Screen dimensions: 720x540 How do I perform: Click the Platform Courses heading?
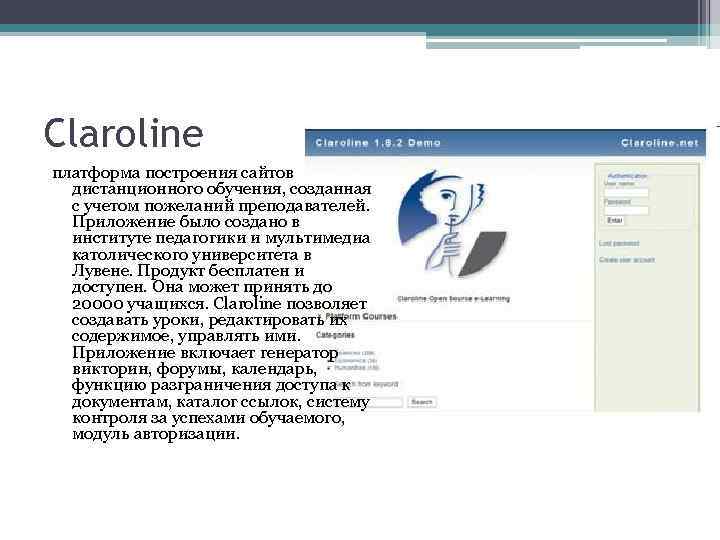pyautogui.click(x=361, y=316)
